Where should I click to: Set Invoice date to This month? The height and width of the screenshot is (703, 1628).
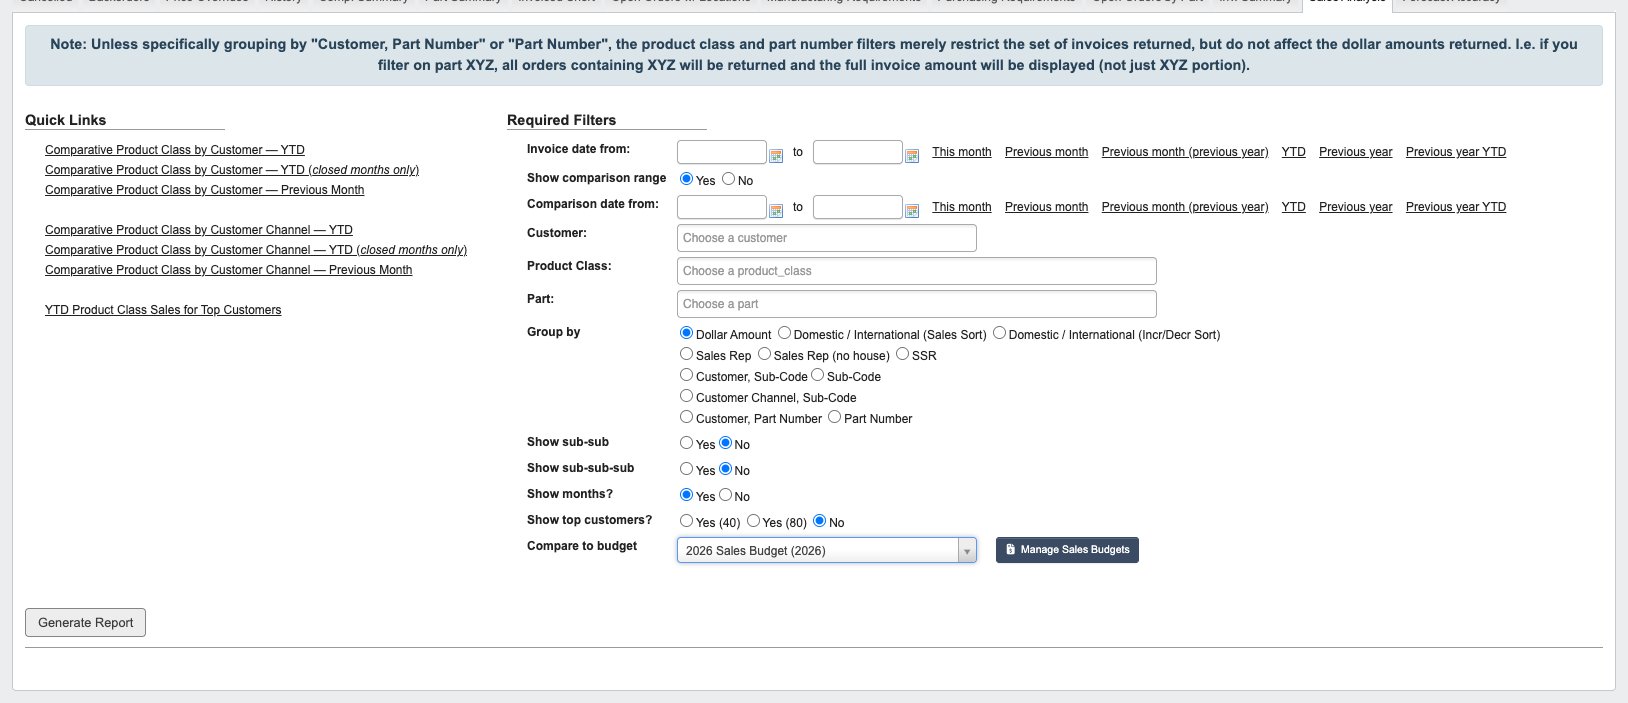[962, 152]
